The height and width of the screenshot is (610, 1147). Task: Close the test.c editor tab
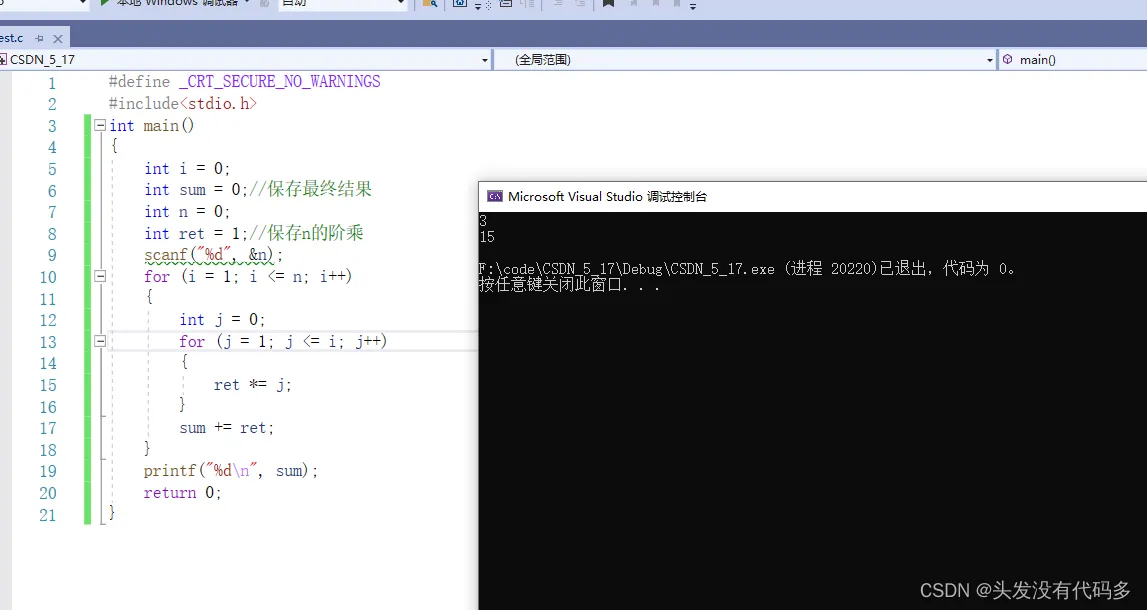(x=58, y=38)
